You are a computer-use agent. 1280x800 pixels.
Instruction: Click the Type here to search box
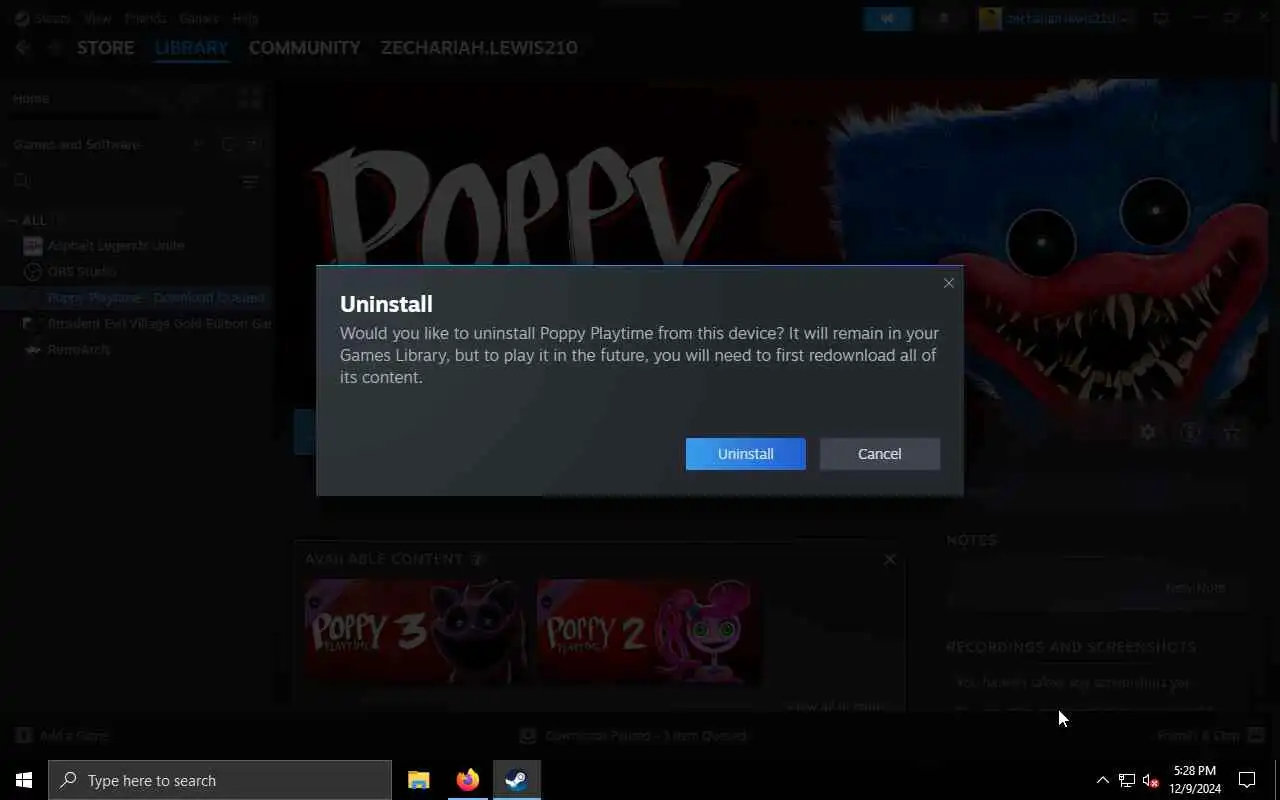coord(220,780)
